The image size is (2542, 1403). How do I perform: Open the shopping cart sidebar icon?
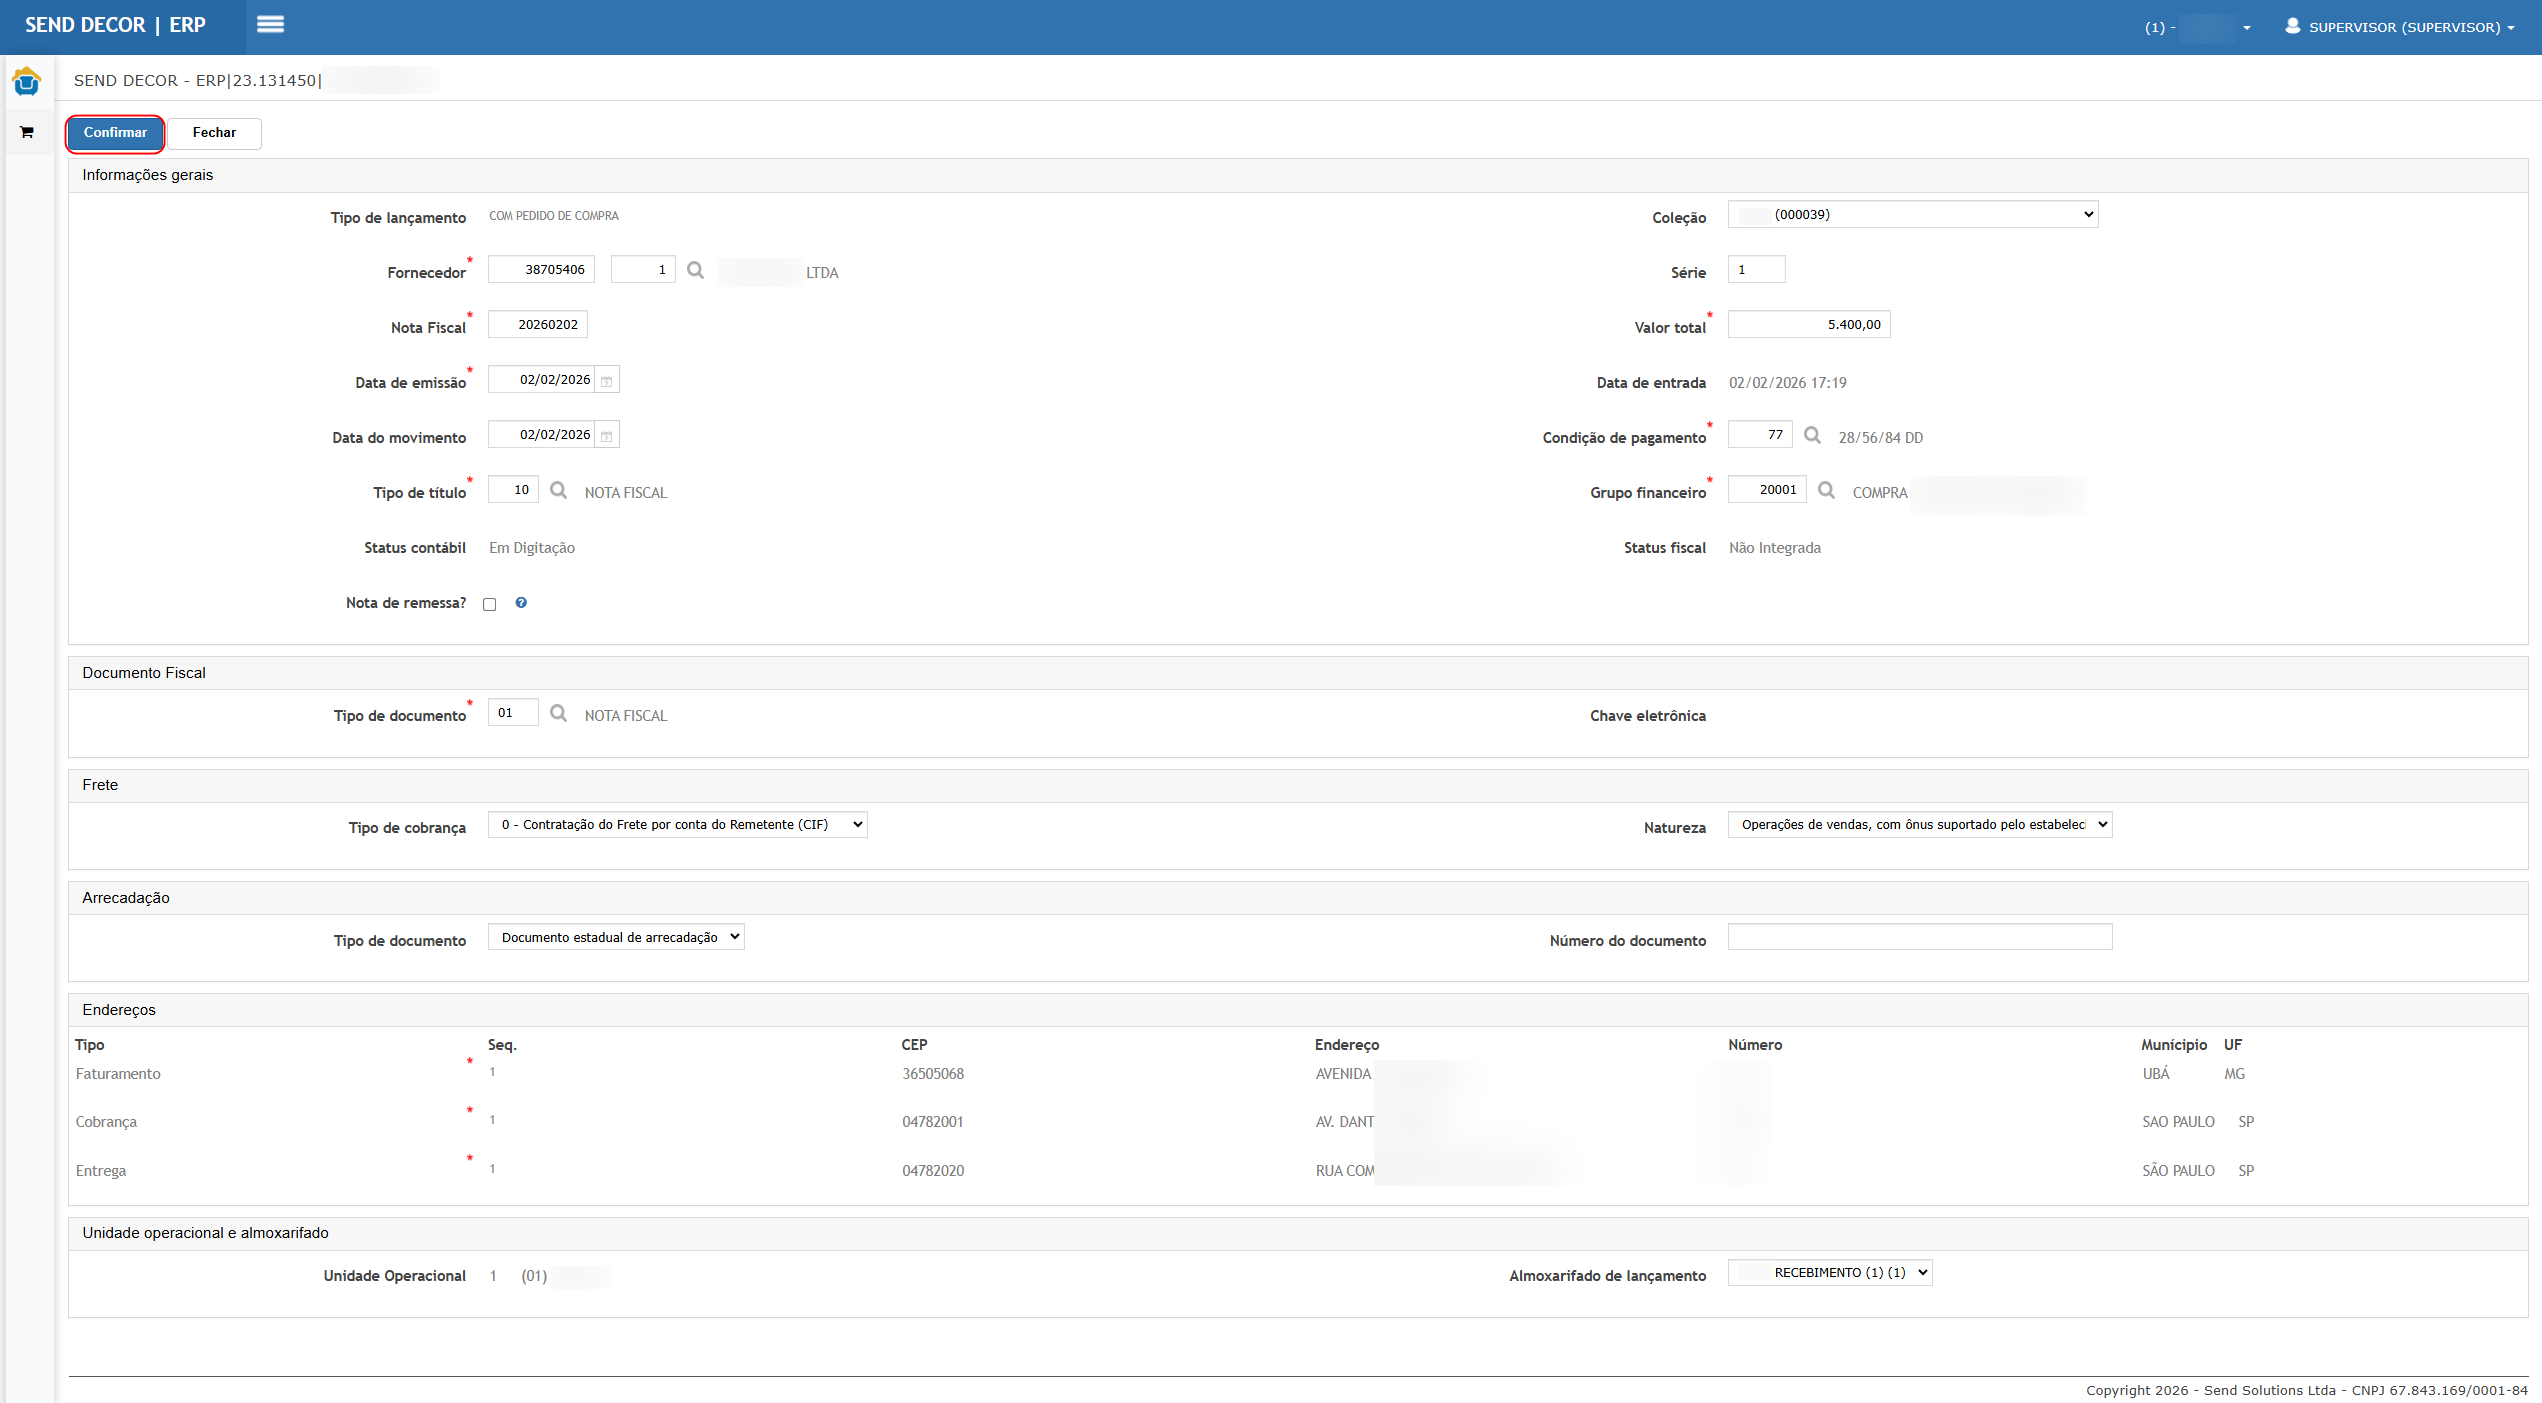pyautogui.click(x=27, y=132)
